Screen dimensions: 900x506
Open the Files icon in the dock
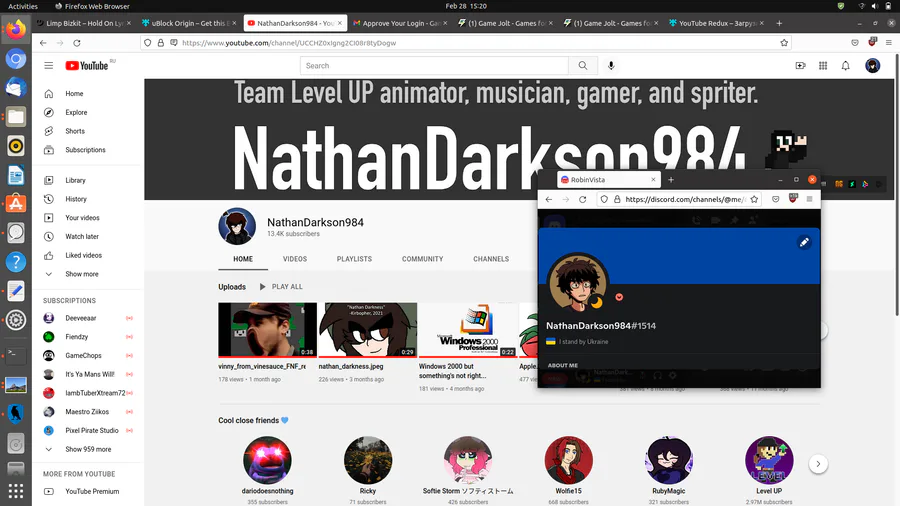click(x=16, y=116)
